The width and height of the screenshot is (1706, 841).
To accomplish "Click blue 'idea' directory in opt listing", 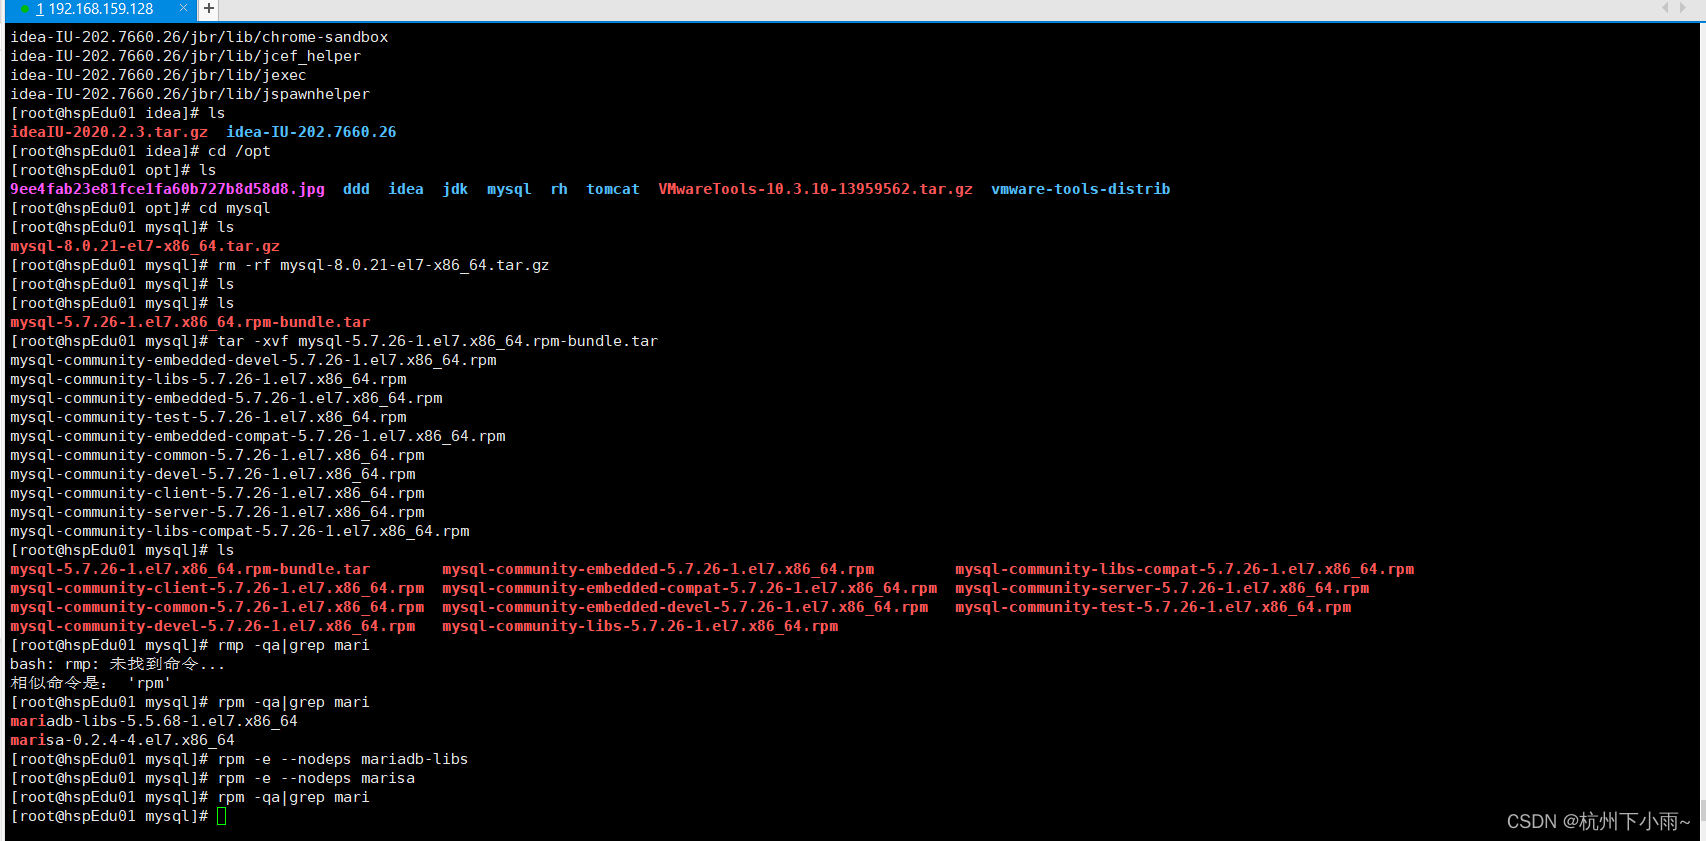I will [406, 189].
